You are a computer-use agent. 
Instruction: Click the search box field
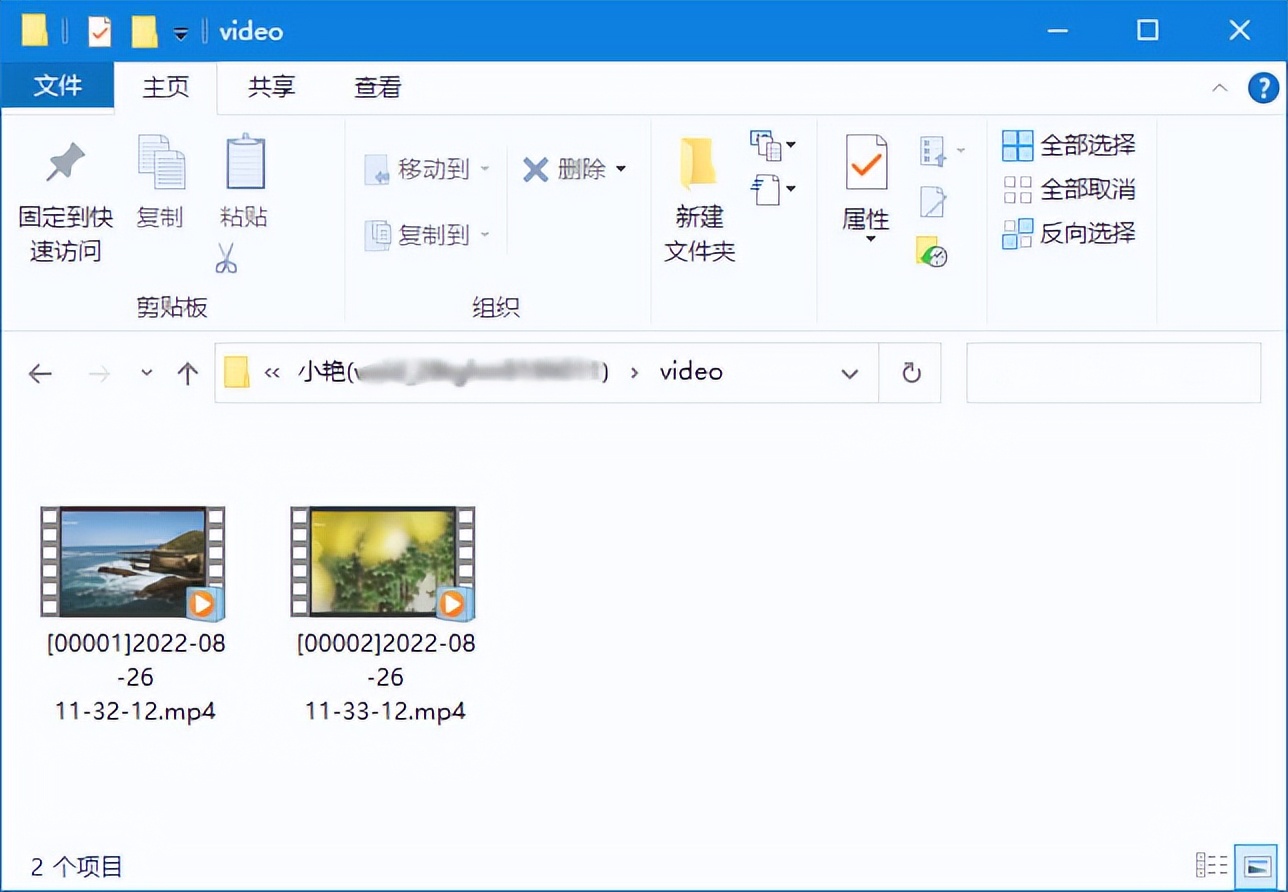coord(1113,373)
